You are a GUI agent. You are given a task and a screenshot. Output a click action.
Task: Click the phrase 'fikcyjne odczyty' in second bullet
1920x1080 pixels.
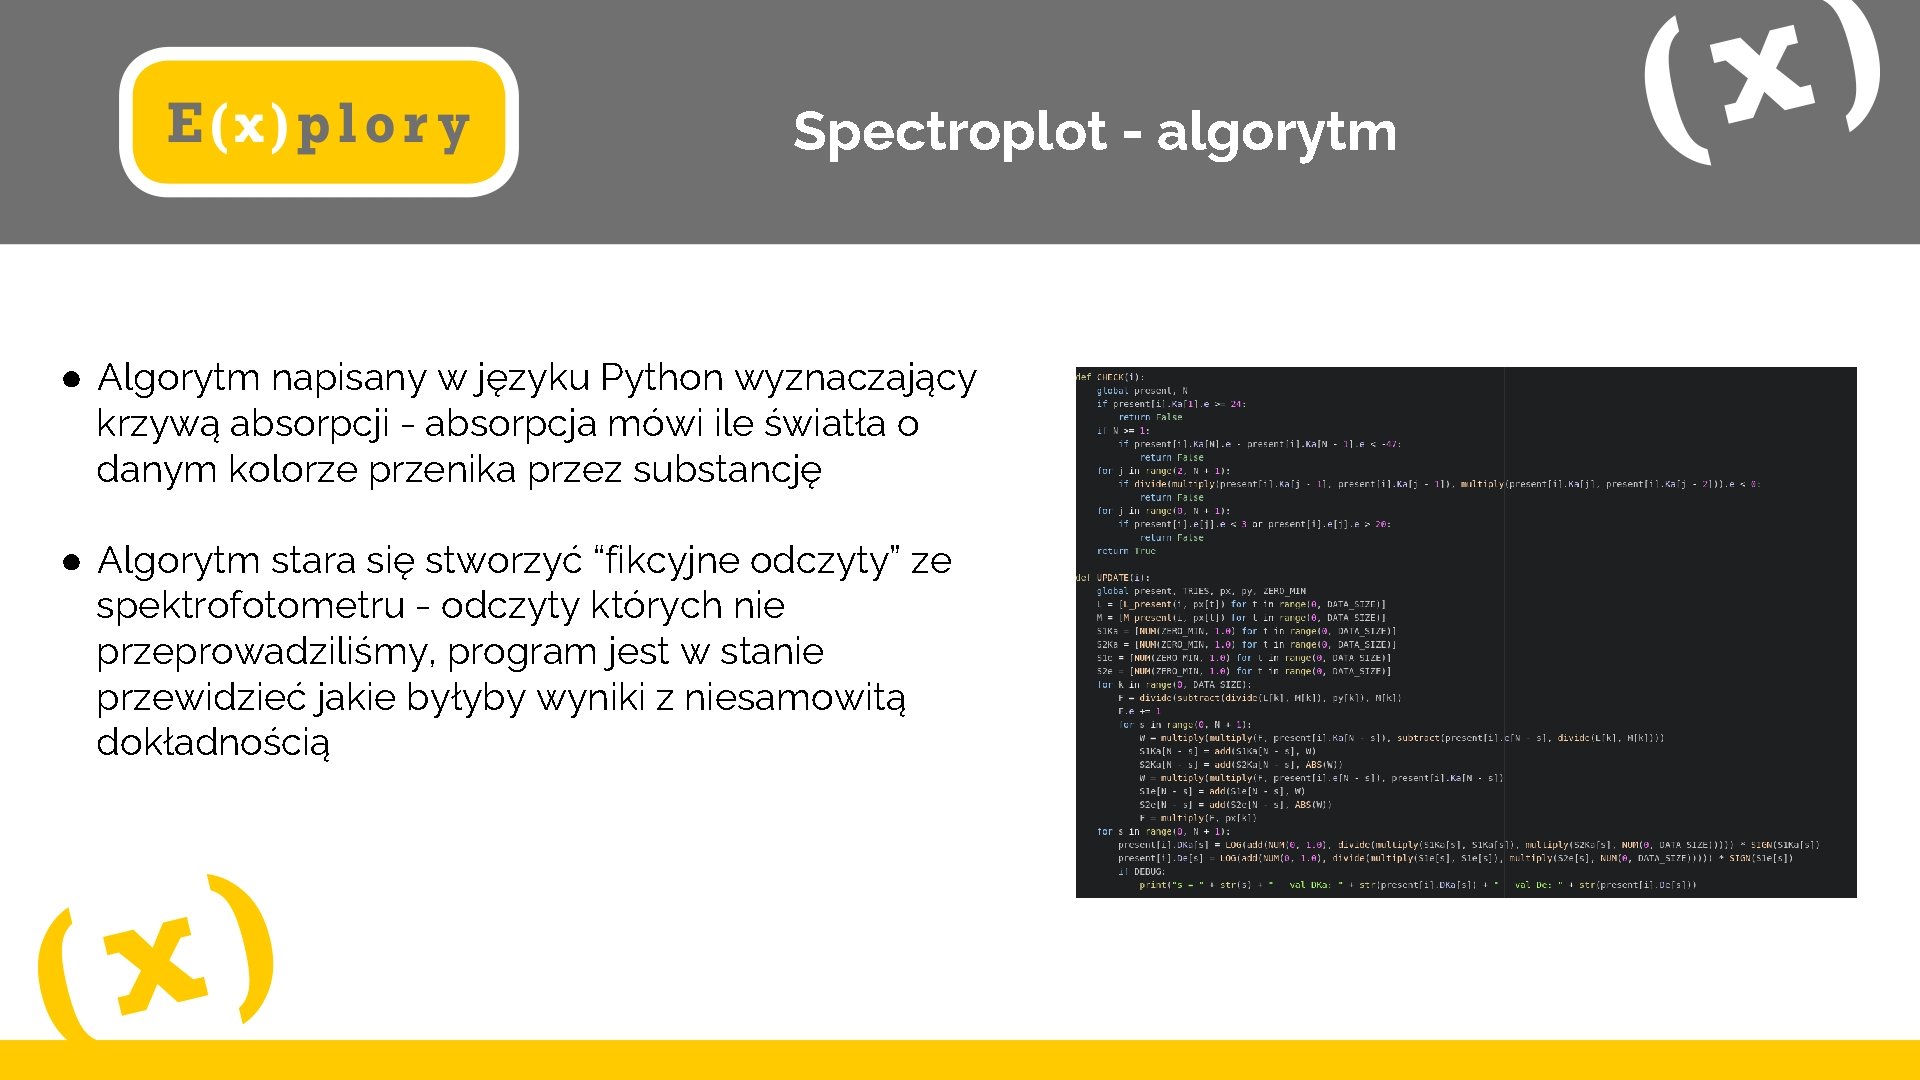(746, 561)
